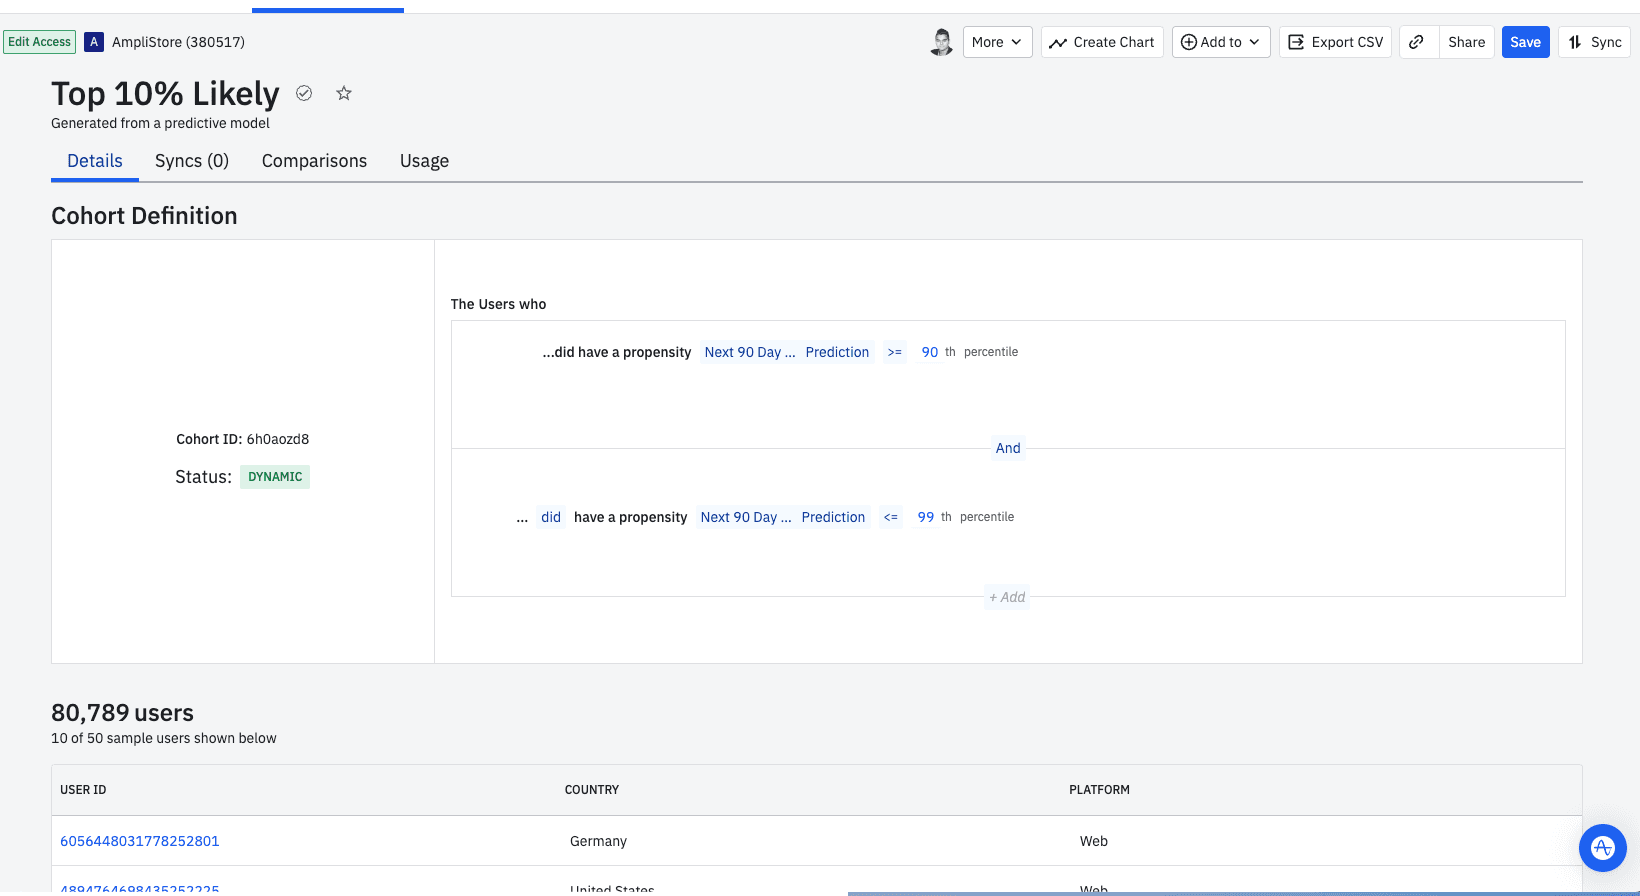
Task: Open the Comparisons tab
Action: [314, 161]
